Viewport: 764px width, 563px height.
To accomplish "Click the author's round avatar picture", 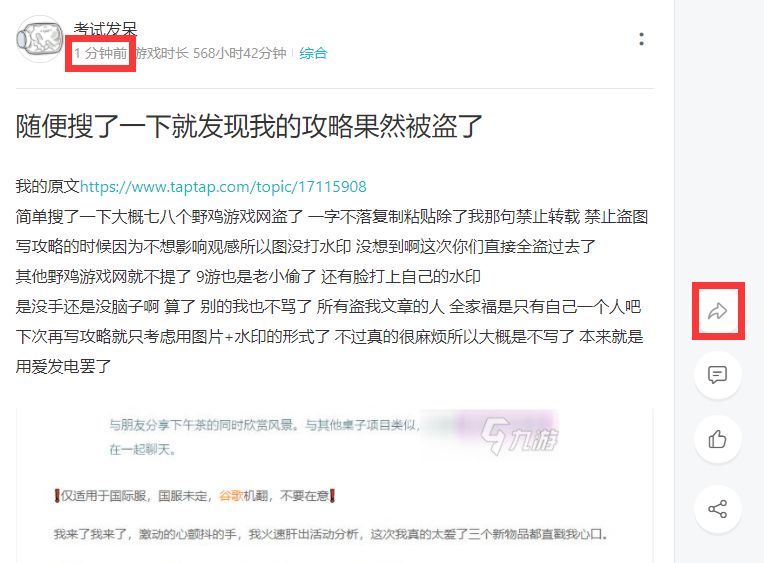I will tap(40, 39).
